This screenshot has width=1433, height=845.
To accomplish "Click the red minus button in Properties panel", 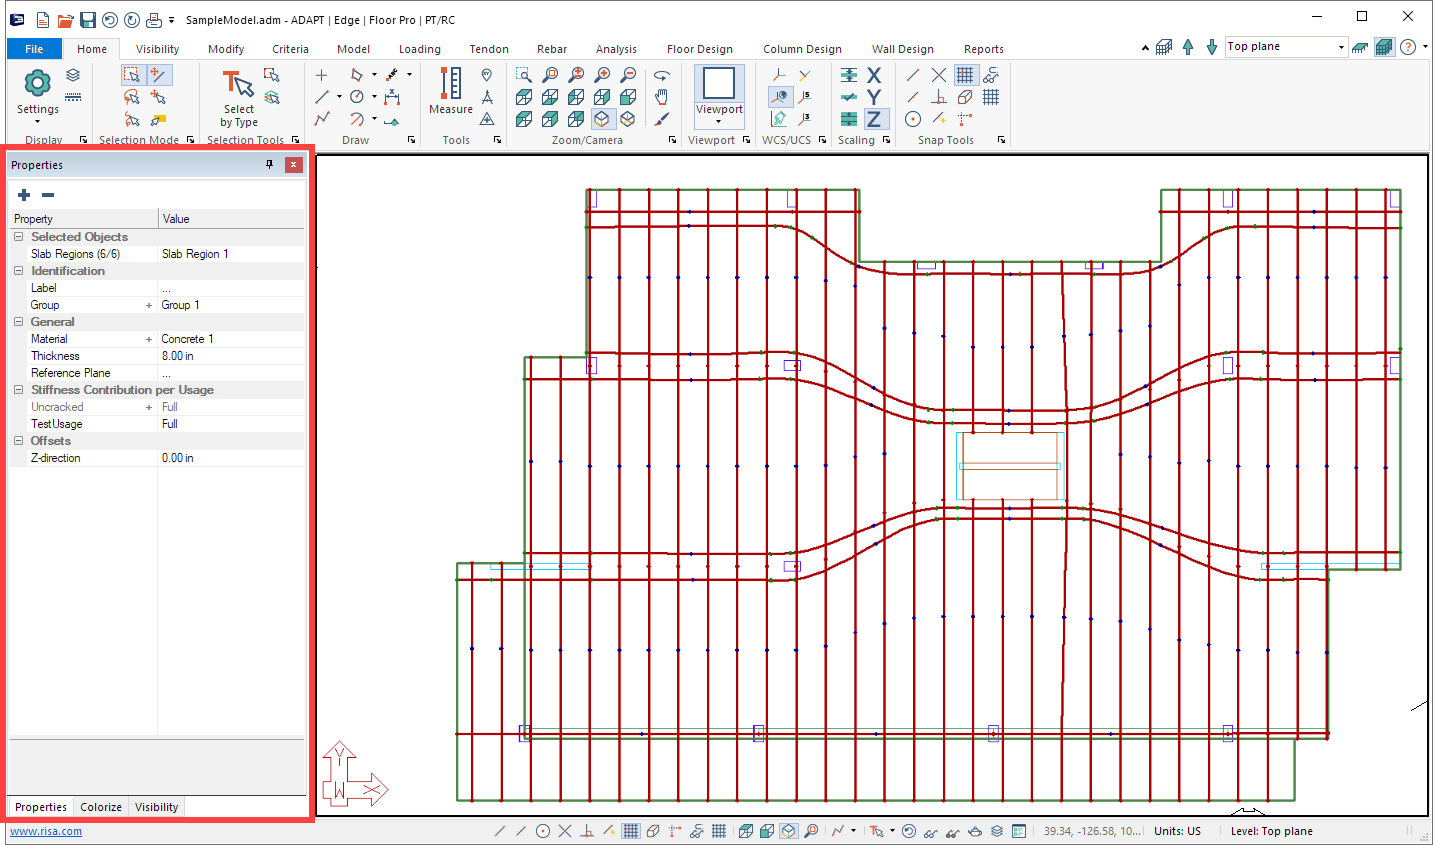I will pos(48,195).
